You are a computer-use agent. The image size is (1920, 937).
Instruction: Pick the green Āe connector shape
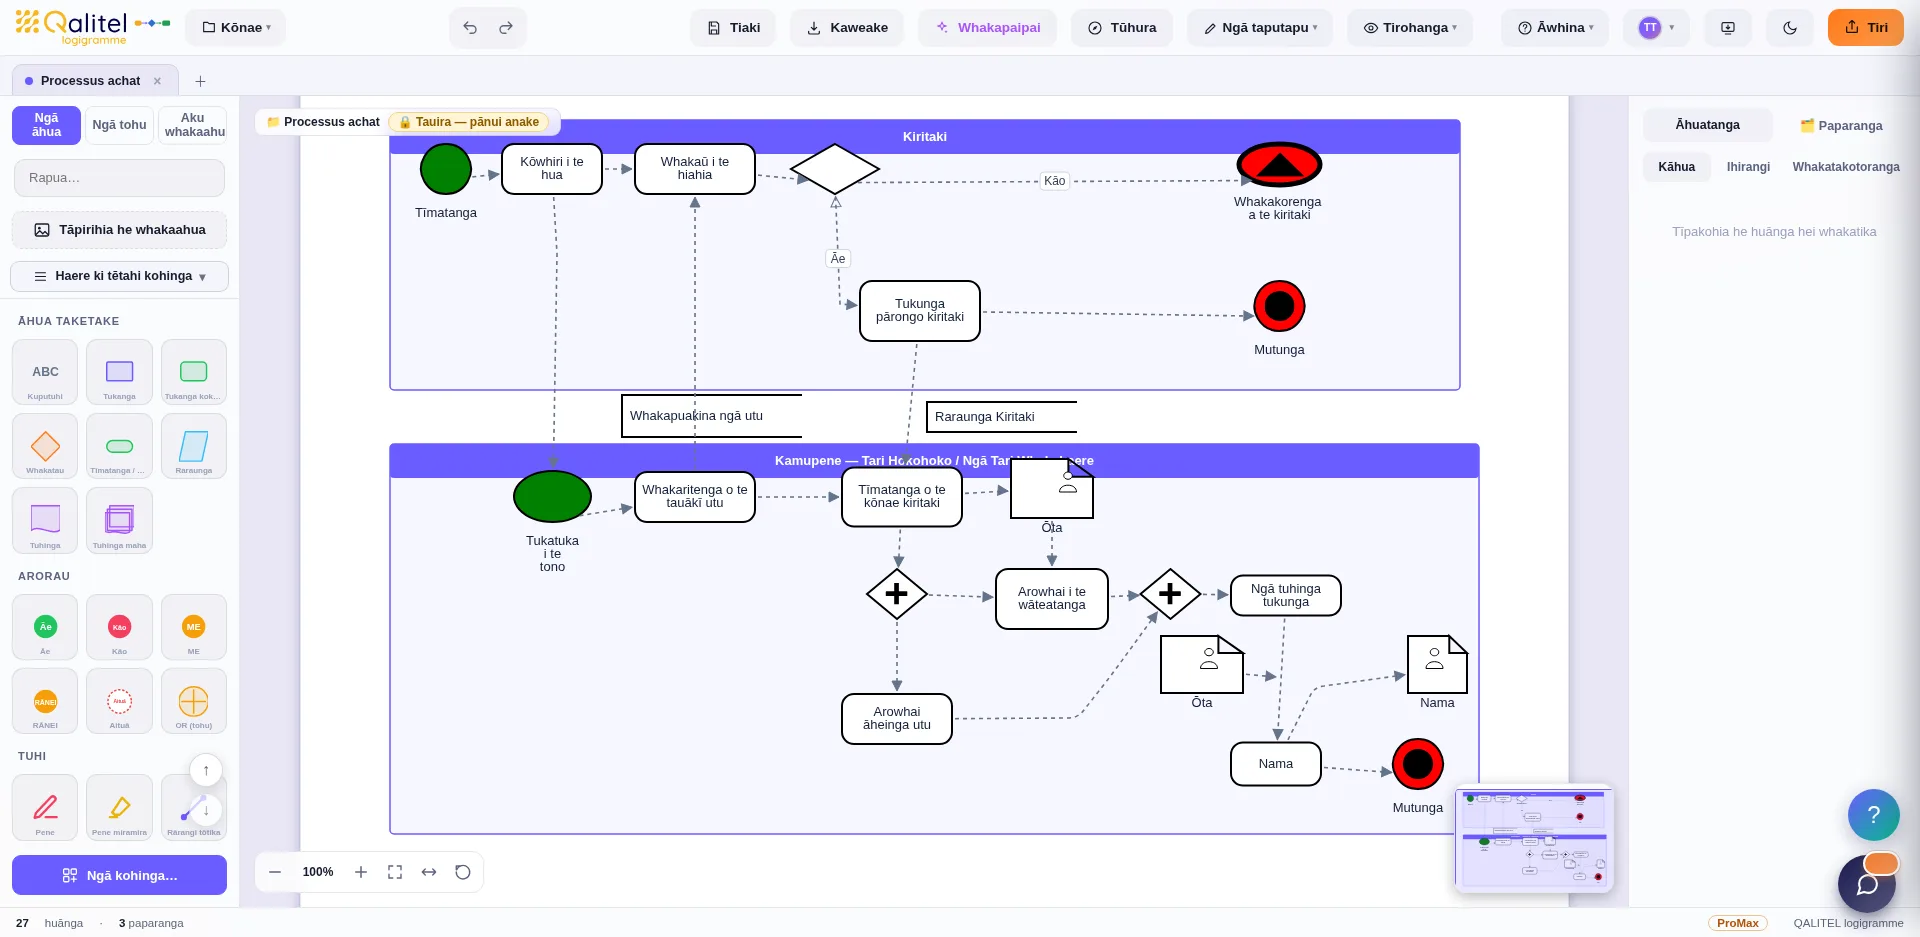point(45,627)
